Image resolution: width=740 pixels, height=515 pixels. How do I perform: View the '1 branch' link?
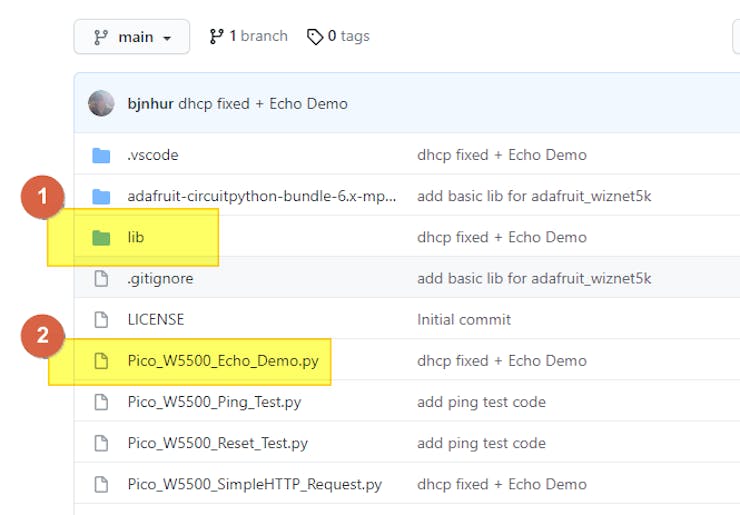pos(258,36)
